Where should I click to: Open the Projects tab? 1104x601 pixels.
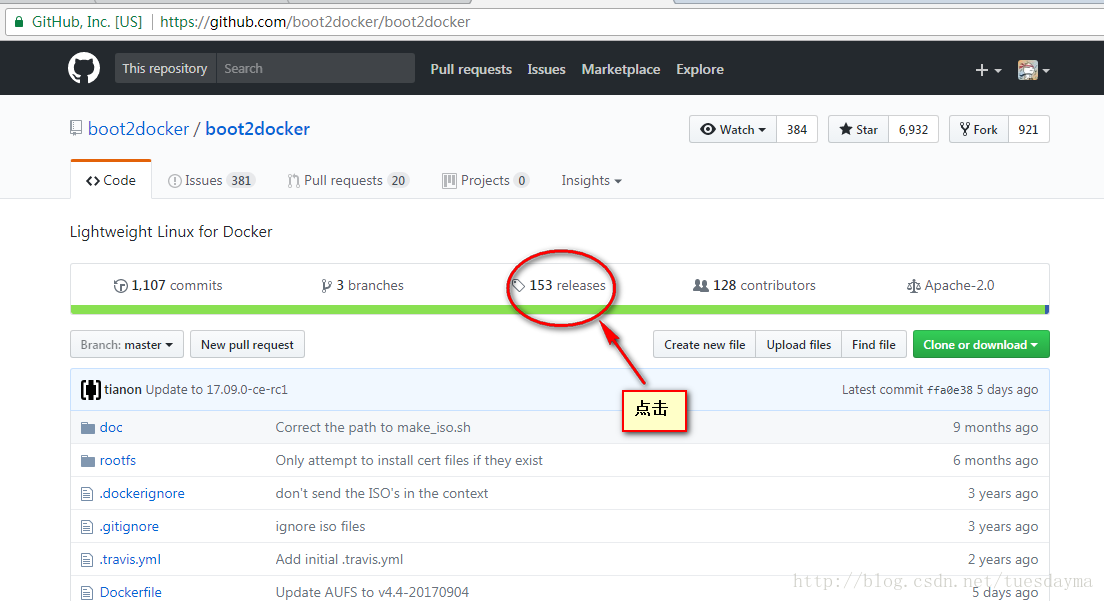(485, 180)
